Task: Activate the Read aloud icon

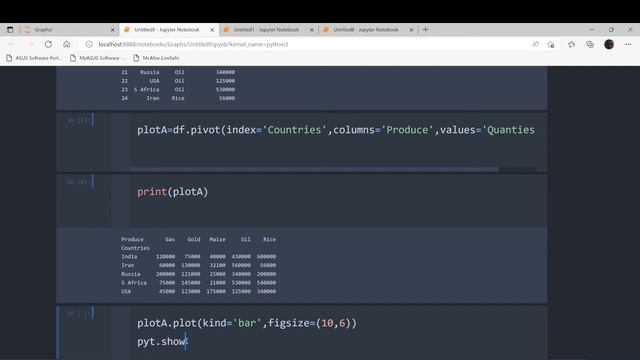Action: coord(535,44)
